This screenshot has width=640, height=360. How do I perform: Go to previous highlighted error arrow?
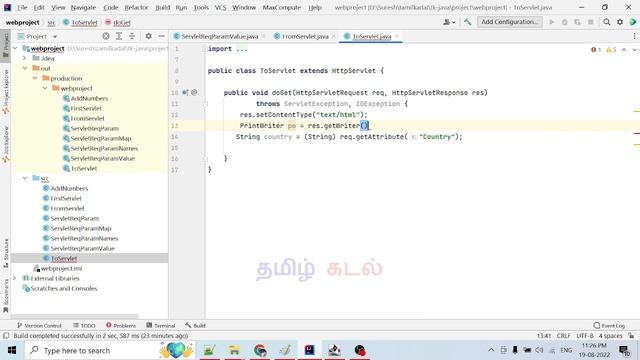point(624,50)
